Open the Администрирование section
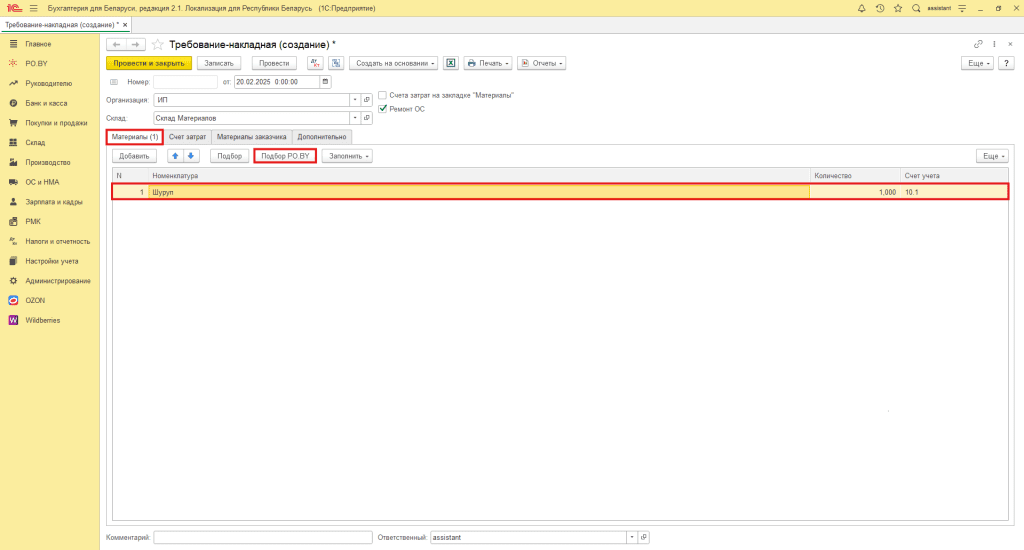Image resolution: width=1024 pixels, height=550 pixels. pyautogui.click(x=58, y=281)
